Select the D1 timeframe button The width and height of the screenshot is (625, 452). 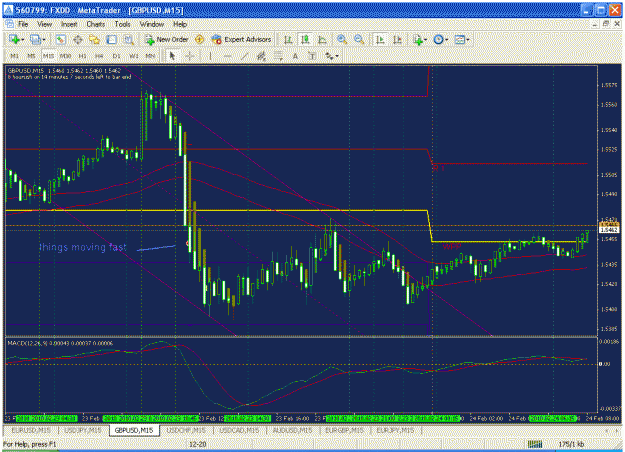[116, 56]
